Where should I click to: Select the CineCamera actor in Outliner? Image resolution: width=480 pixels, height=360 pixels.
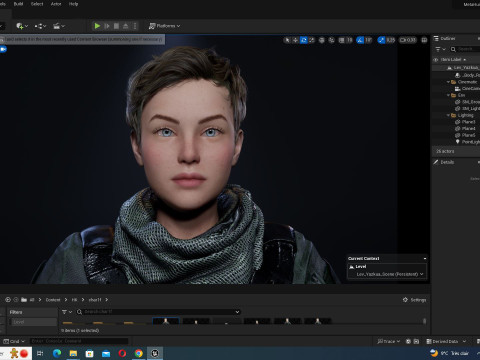[456, 88]
